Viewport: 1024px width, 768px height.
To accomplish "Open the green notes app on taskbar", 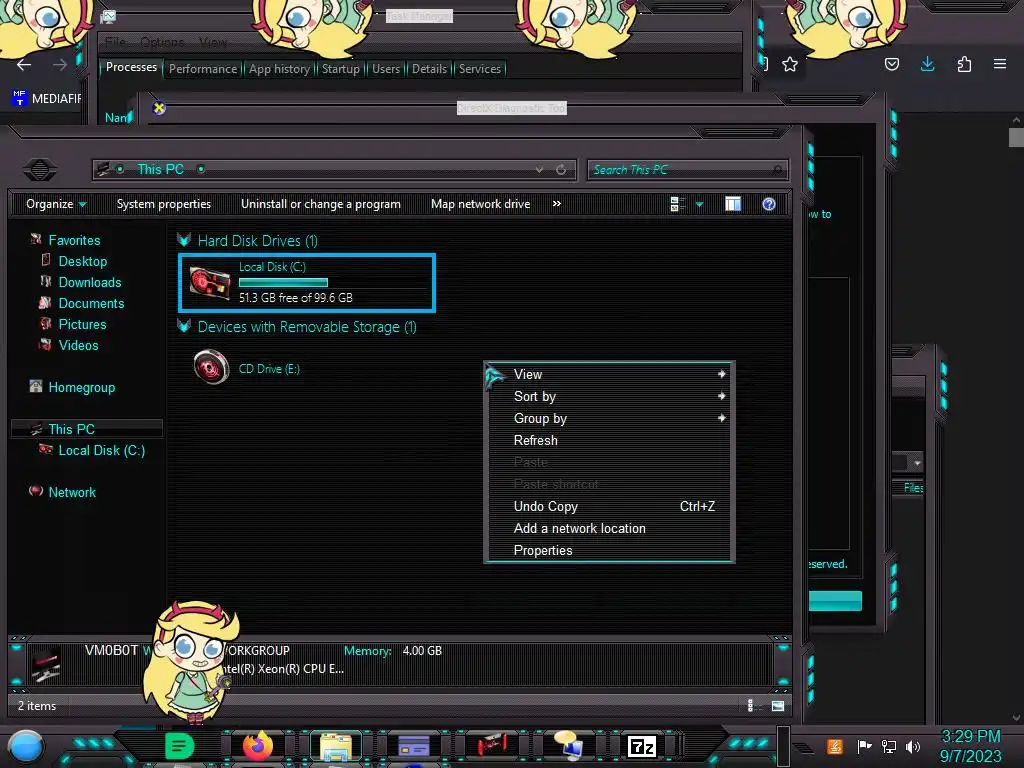I will click(179, 746).
